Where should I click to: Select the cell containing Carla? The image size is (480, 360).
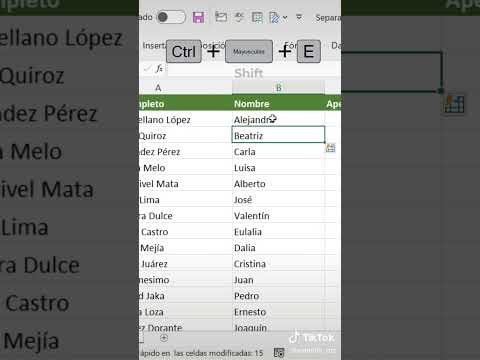pos(278,151)
